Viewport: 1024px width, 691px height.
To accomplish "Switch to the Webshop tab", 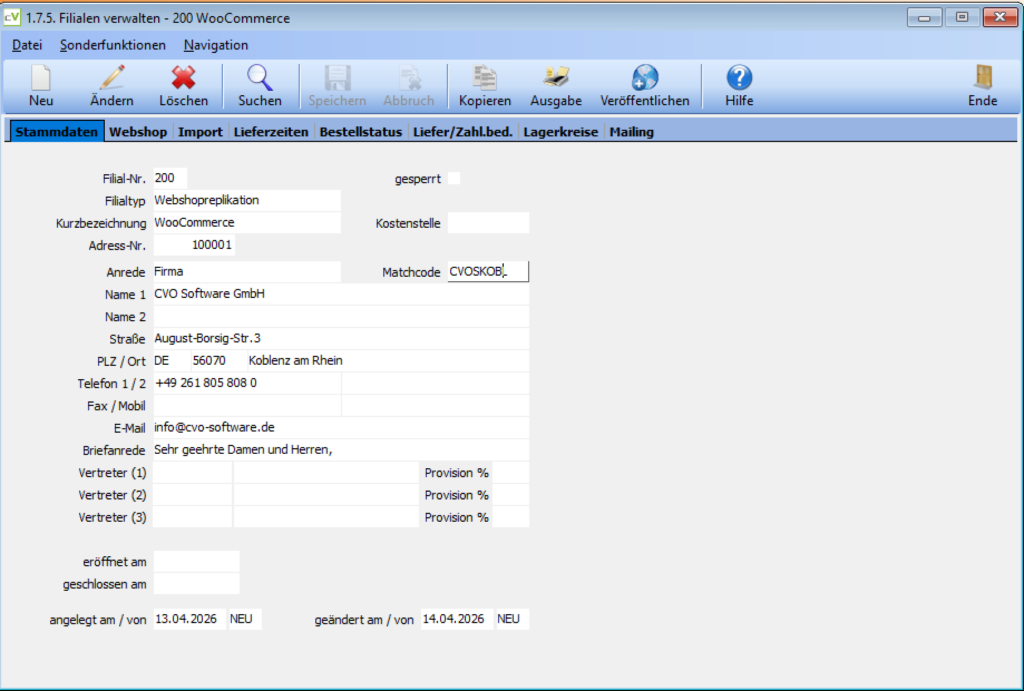I will click(138, 131).
